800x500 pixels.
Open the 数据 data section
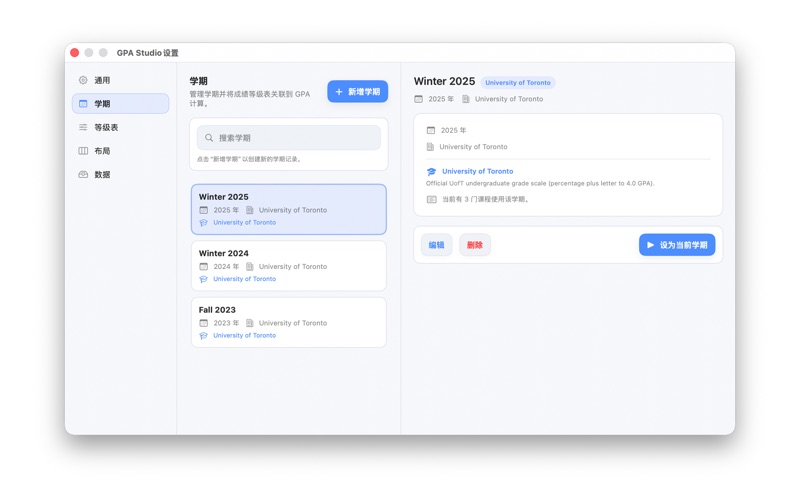(120, 174)
